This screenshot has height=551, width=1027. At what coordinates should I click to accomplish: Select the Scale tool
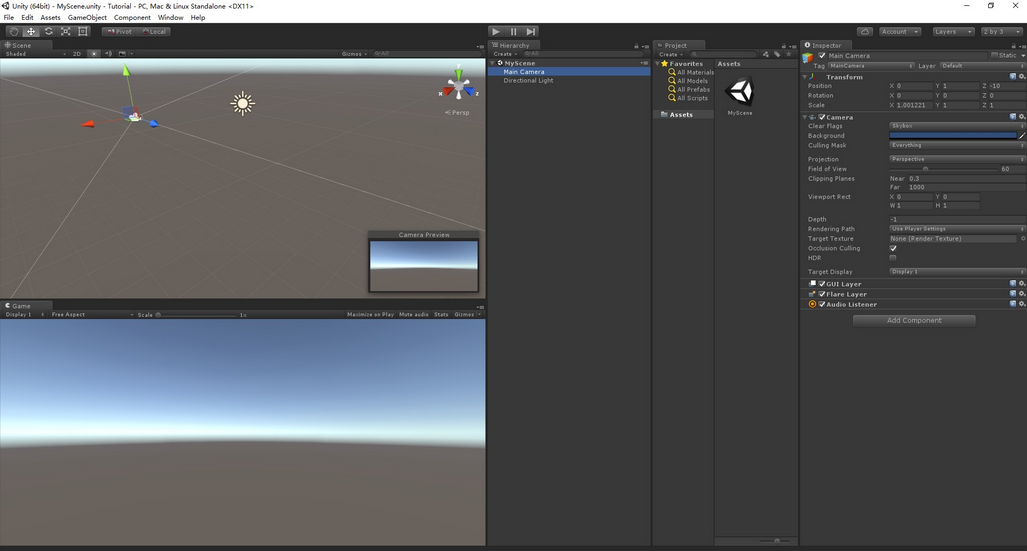(65, 31)
